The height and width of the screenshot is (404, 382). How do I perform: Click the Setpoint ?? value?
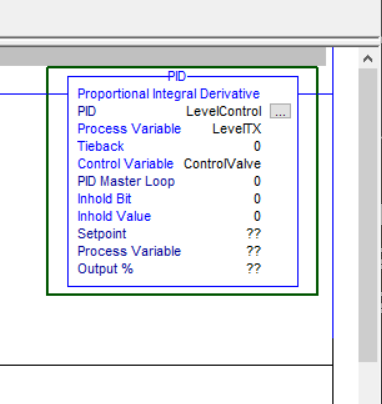pos(253,233)
